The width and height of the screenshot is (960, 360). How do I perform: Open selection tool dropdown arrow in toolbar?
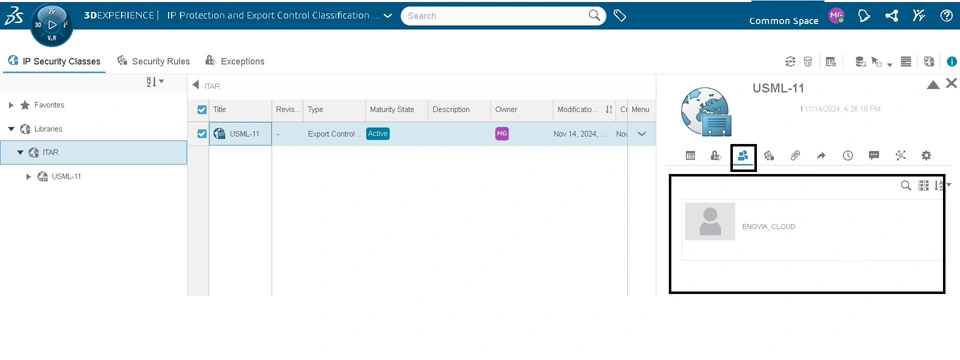pyautogui.click(x=890, y=64)
